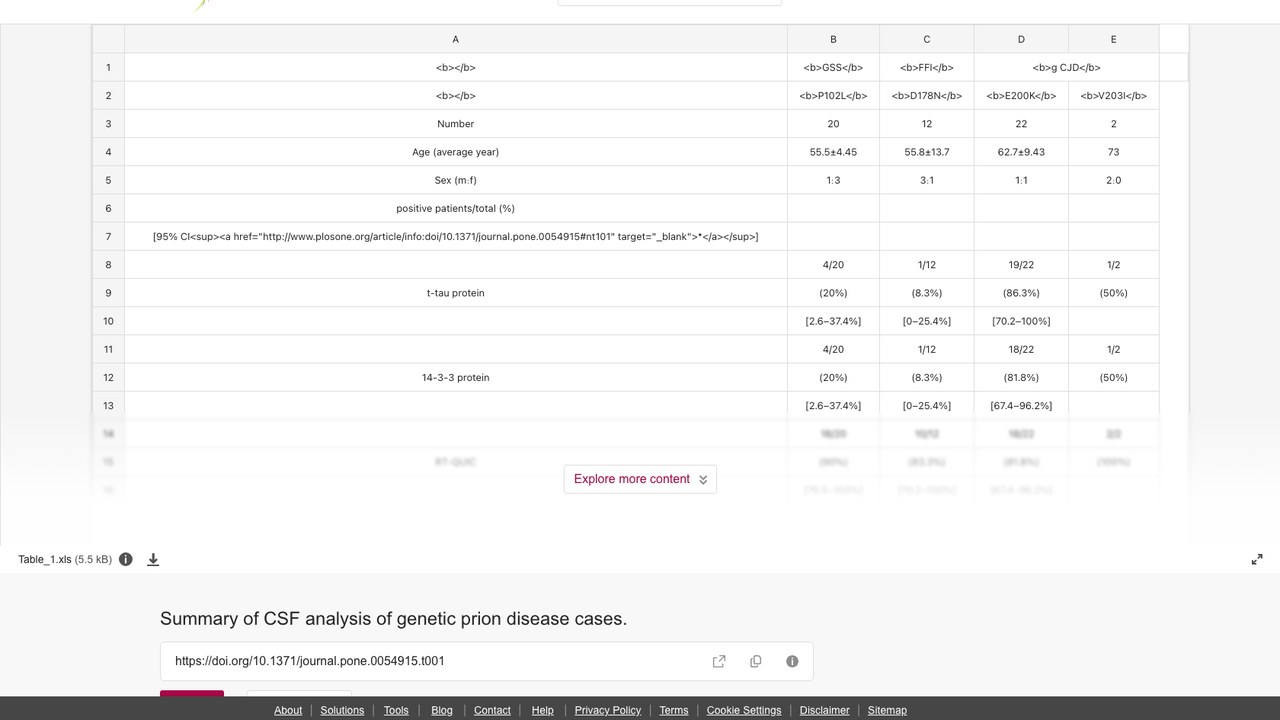
Task: Open the About footer link
Action: 288,710
